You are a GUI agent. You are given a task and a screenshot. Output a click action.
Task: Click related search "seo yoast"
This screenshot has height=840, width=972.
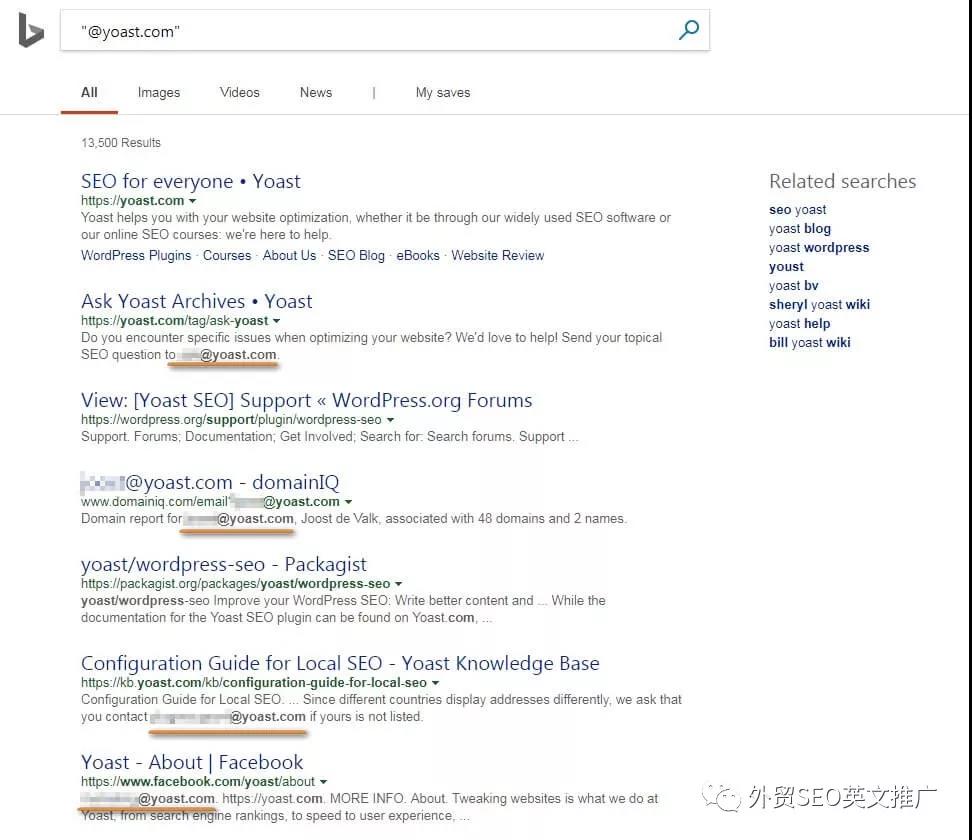797,210
